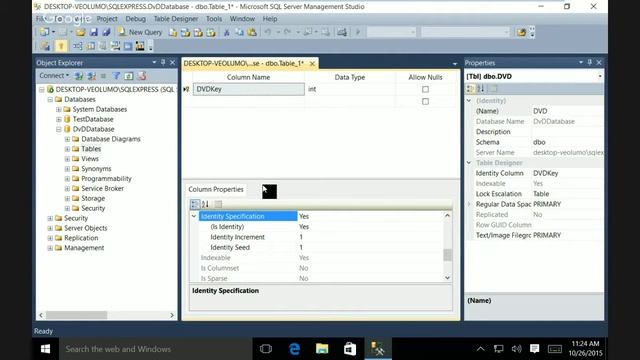Open the Windows Store taskbar icon
This screenshot has width=640, height=360.
pos(350,349)
